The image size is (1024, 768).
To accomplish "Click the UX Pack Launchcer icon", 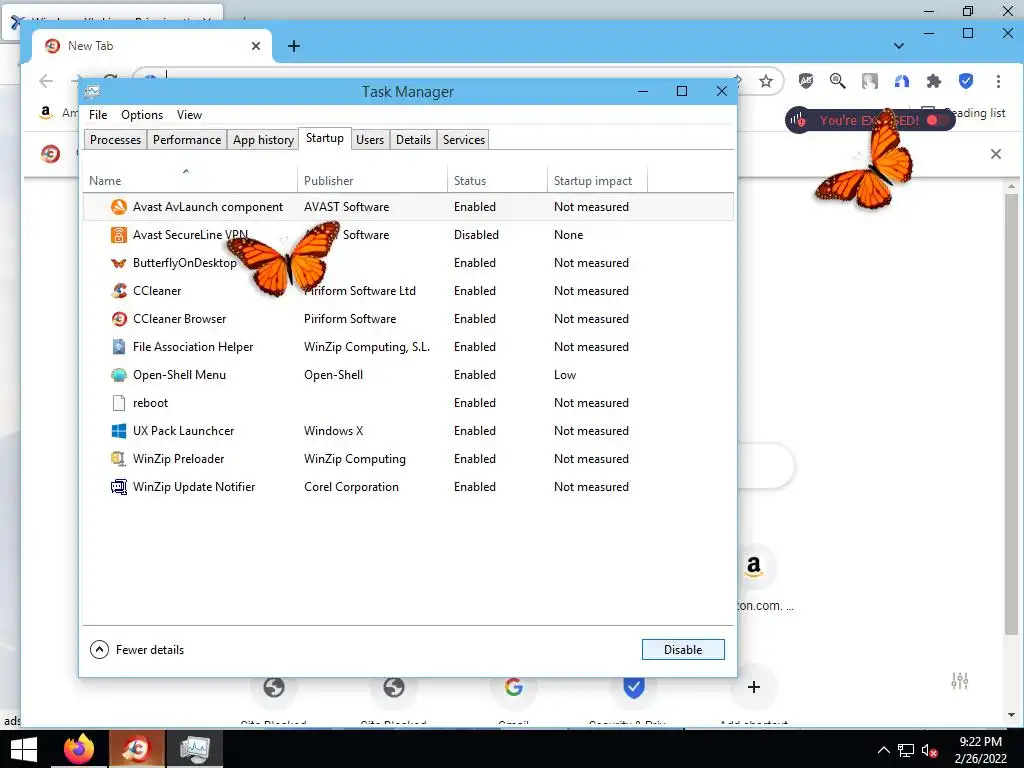I will [119, 431].
